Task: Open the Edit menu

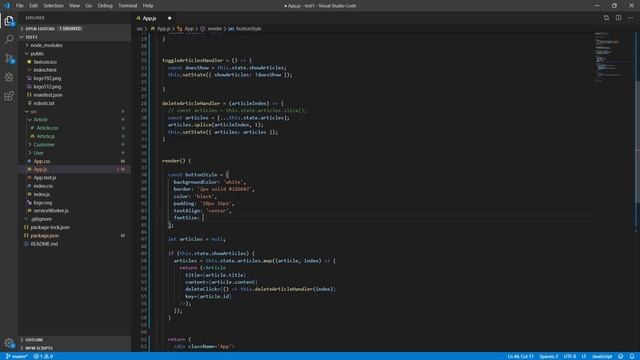Action: pos(33,6)
